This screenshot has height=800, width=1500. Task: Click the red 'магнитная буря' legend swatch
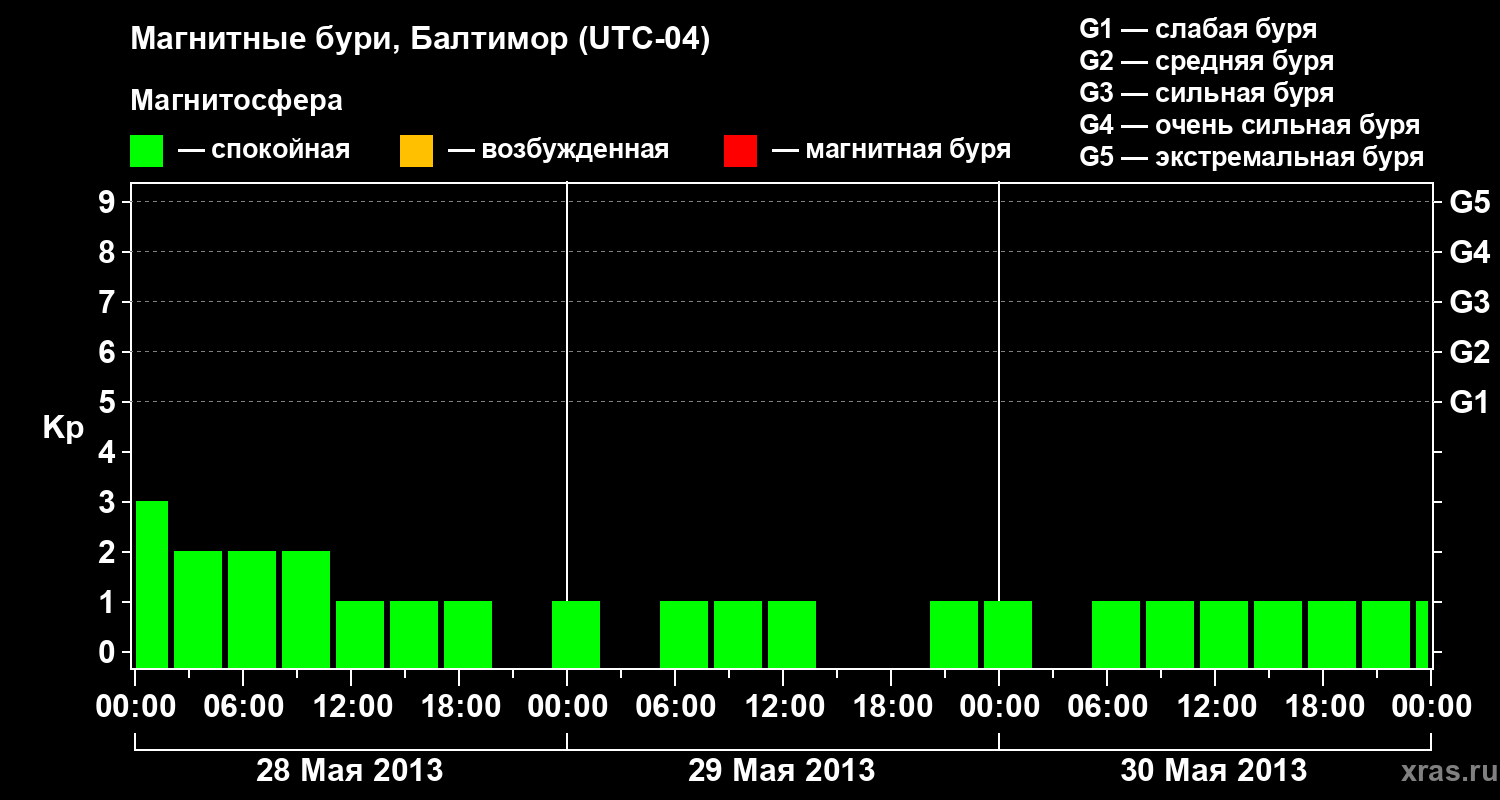[740, 151]
